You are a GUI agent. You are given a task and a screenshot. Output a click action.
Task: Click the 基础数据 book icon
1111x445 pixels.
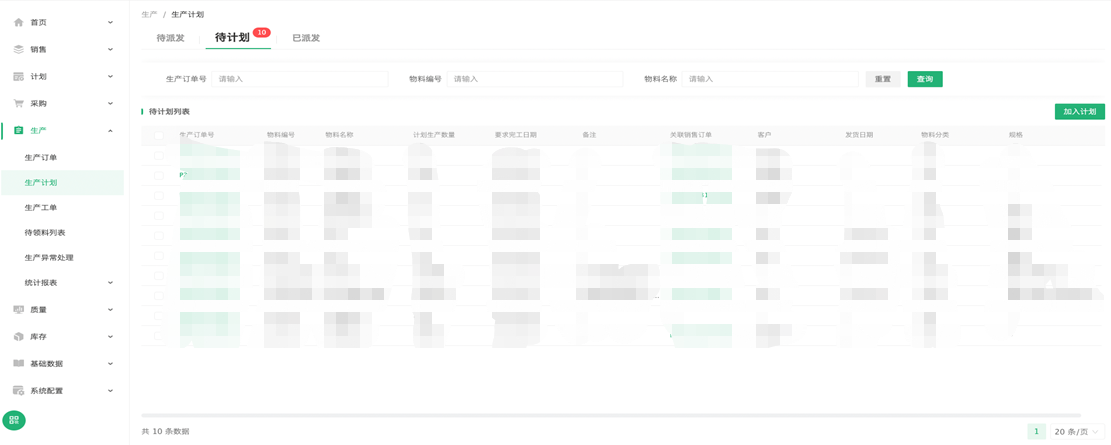(x=19, y=364)
